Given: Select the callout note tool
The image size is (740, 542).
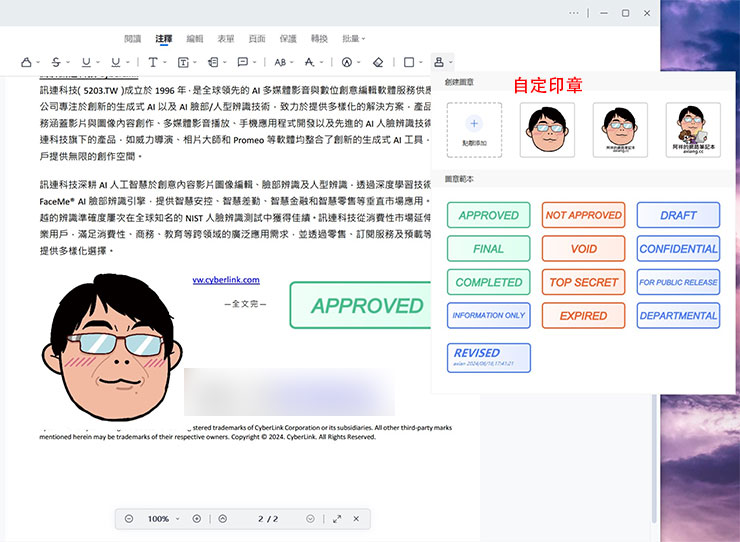Looking at the screenshot, I should pyautogui.click(x=213, y=62).
